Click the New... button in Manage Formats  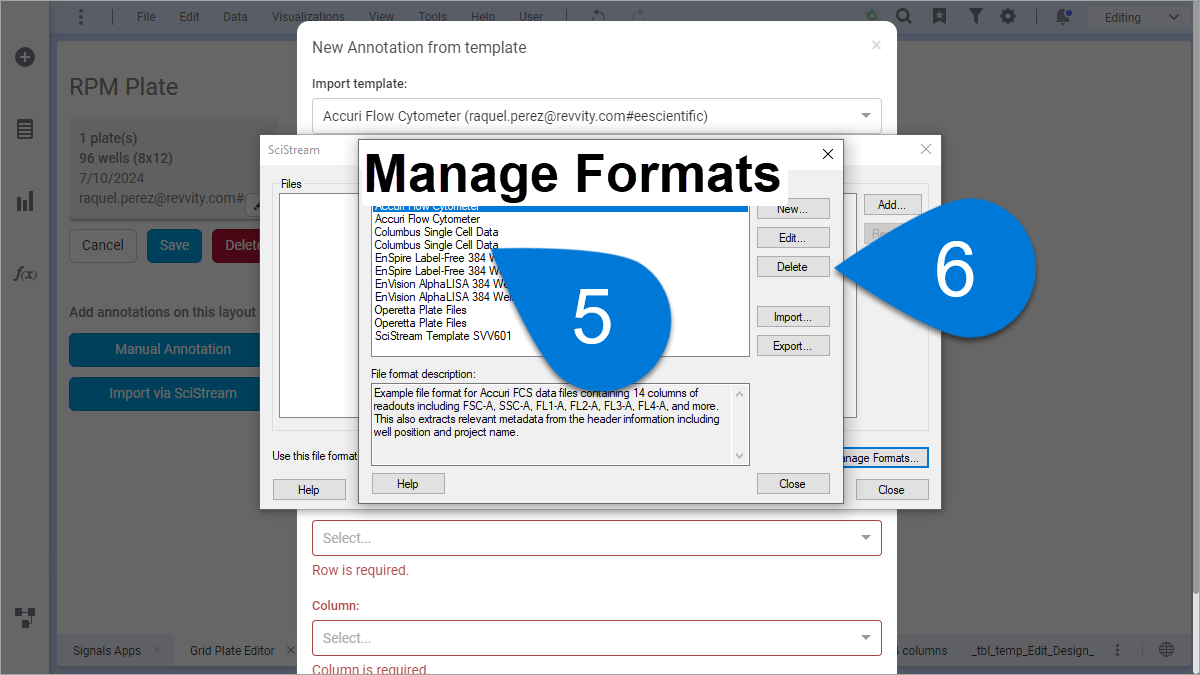coord(793,209)
